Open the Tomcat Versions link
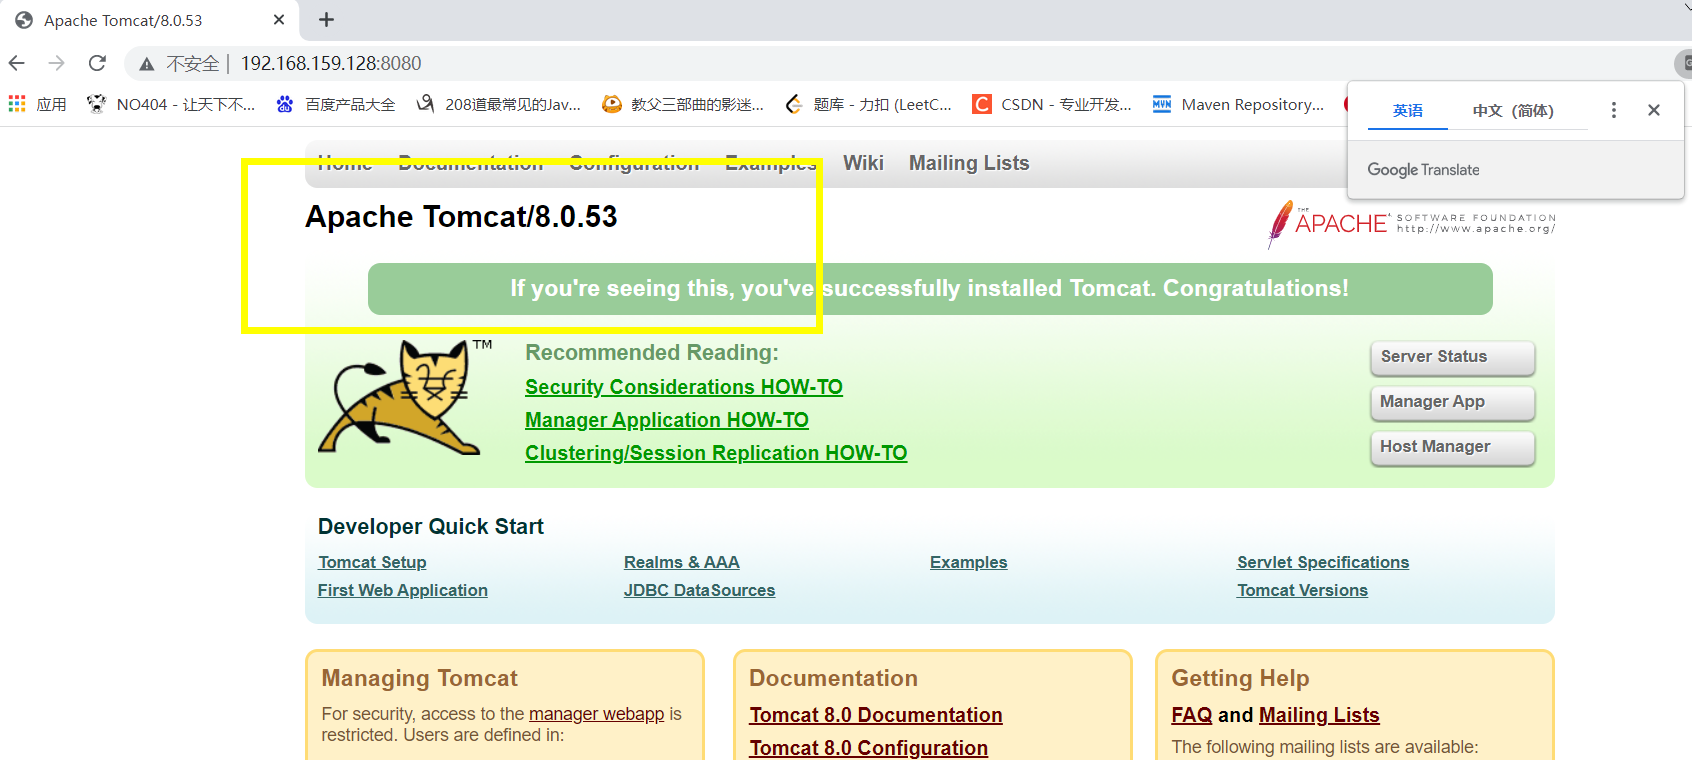 [x=1302, y=590]
